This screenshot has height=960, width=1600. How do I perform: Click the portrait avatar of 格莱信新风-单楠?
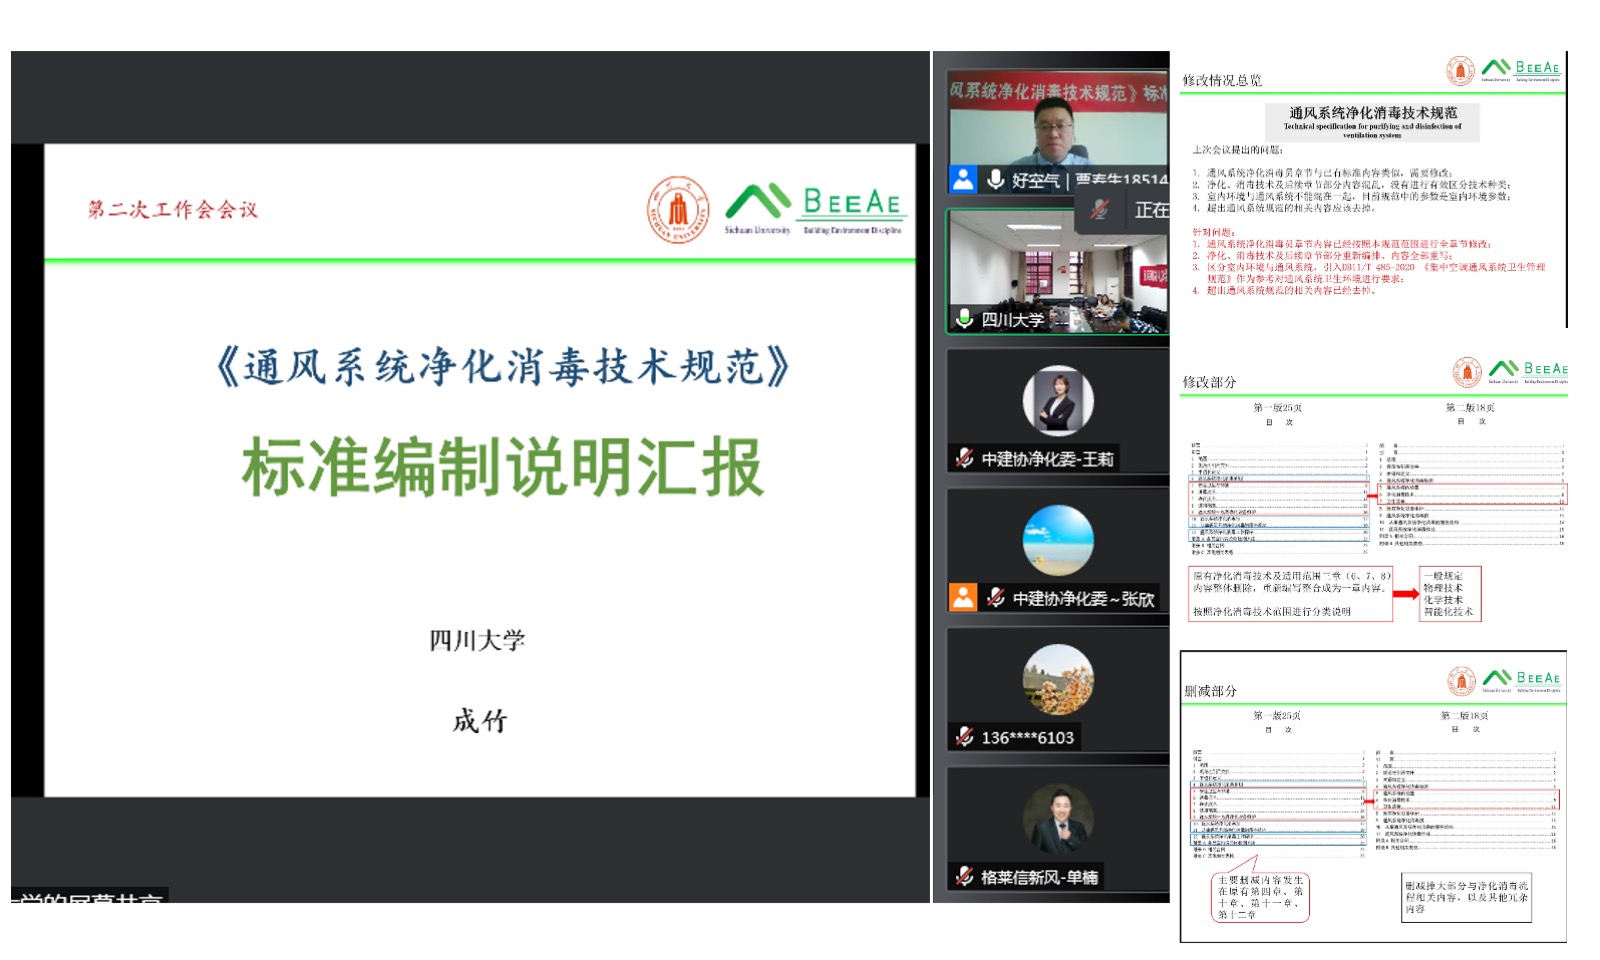1058,819
